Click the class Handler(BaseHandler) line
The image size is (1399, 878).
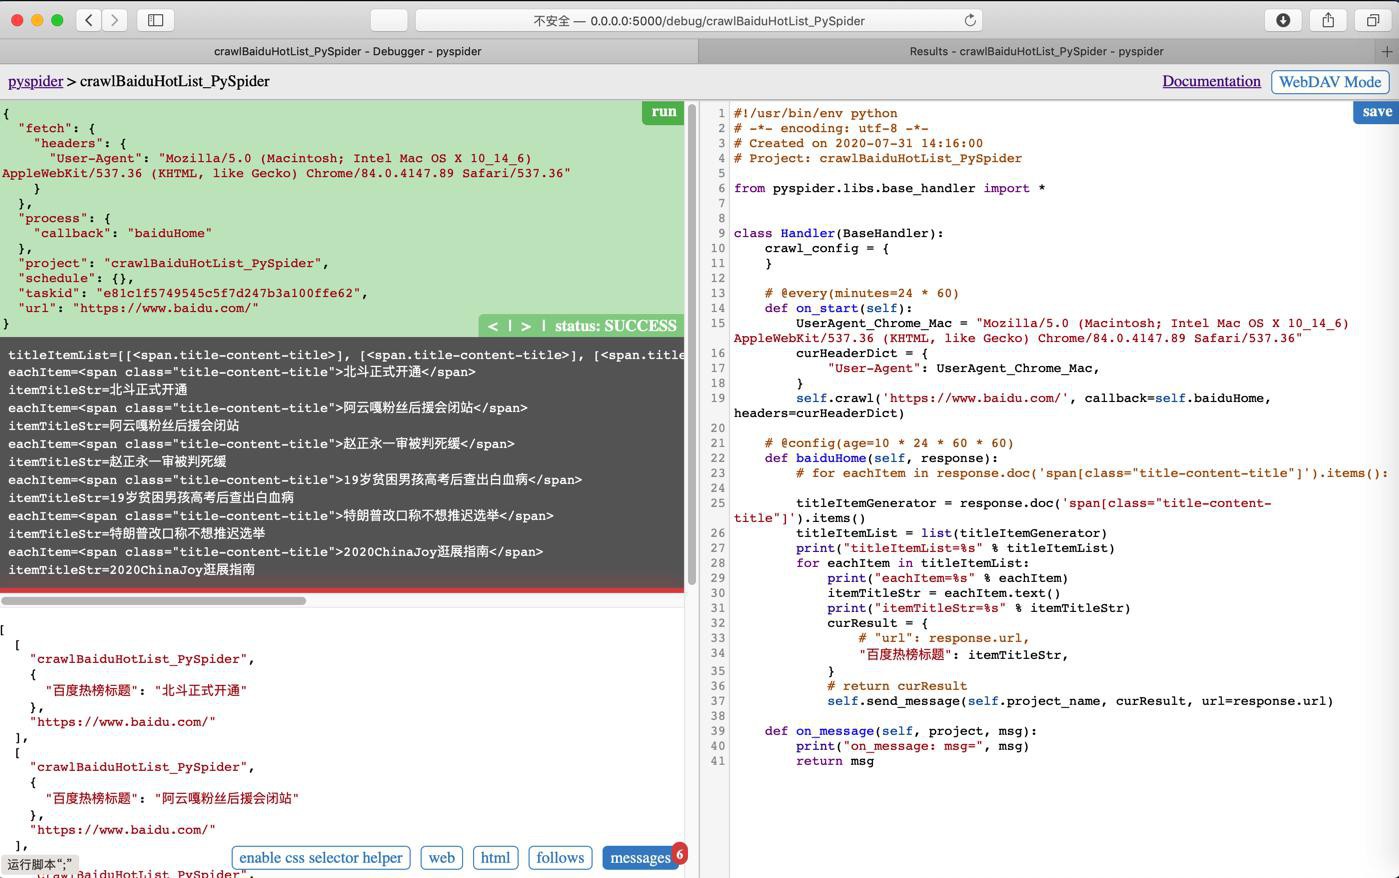pyautogui.click(x=839, y=233)
